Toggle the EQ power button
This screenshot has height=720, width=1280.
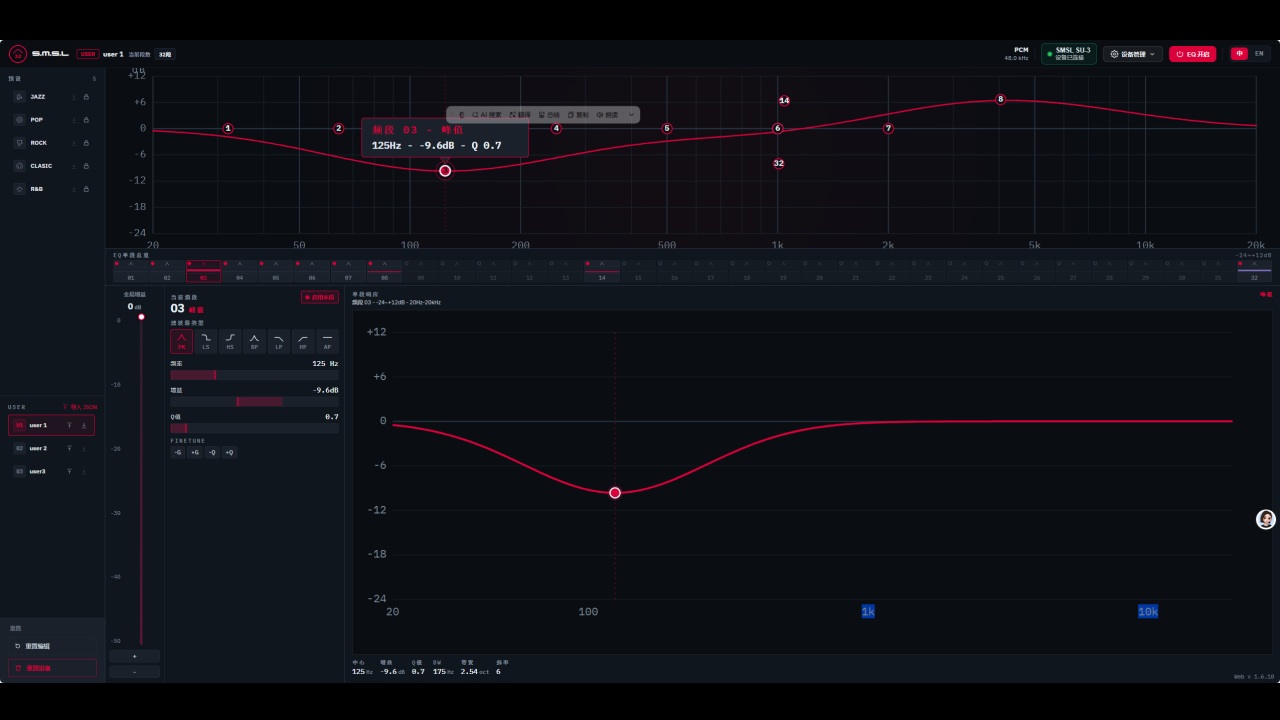(1193, 54)
